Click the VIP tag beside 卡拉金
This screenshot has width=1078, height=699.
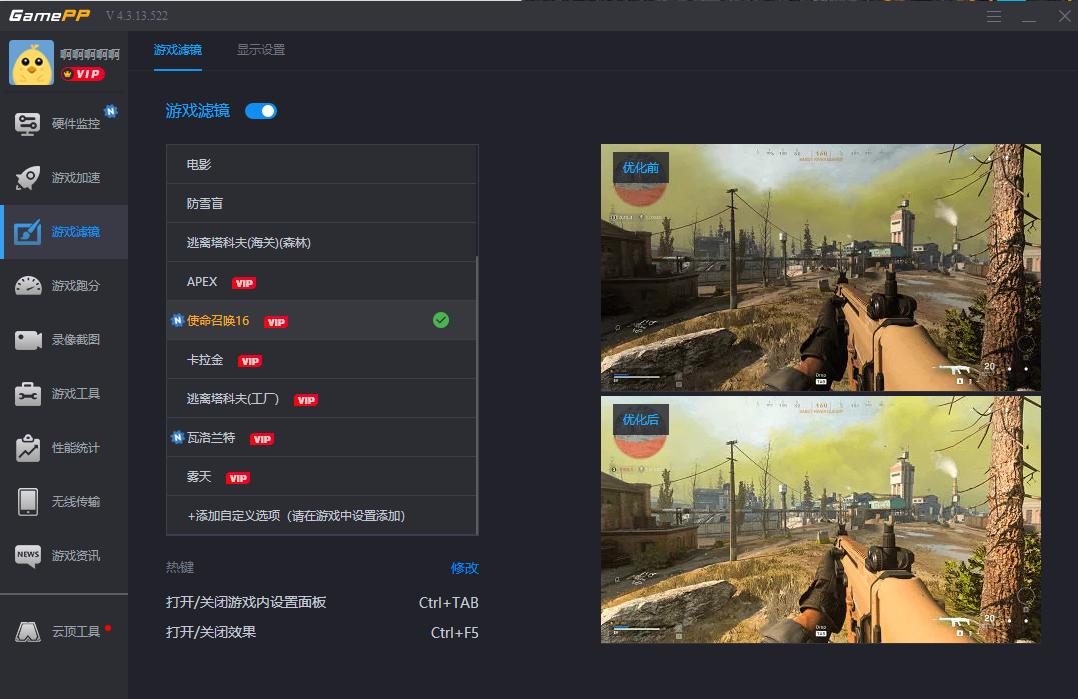coord(250,361)
